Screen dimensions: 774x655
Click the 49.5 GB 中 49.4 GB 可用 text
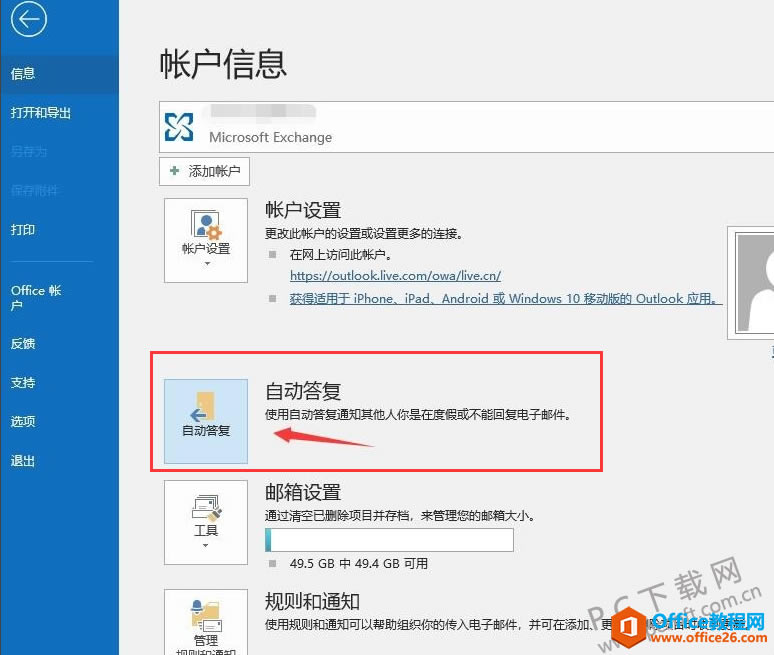pos(359,563)
